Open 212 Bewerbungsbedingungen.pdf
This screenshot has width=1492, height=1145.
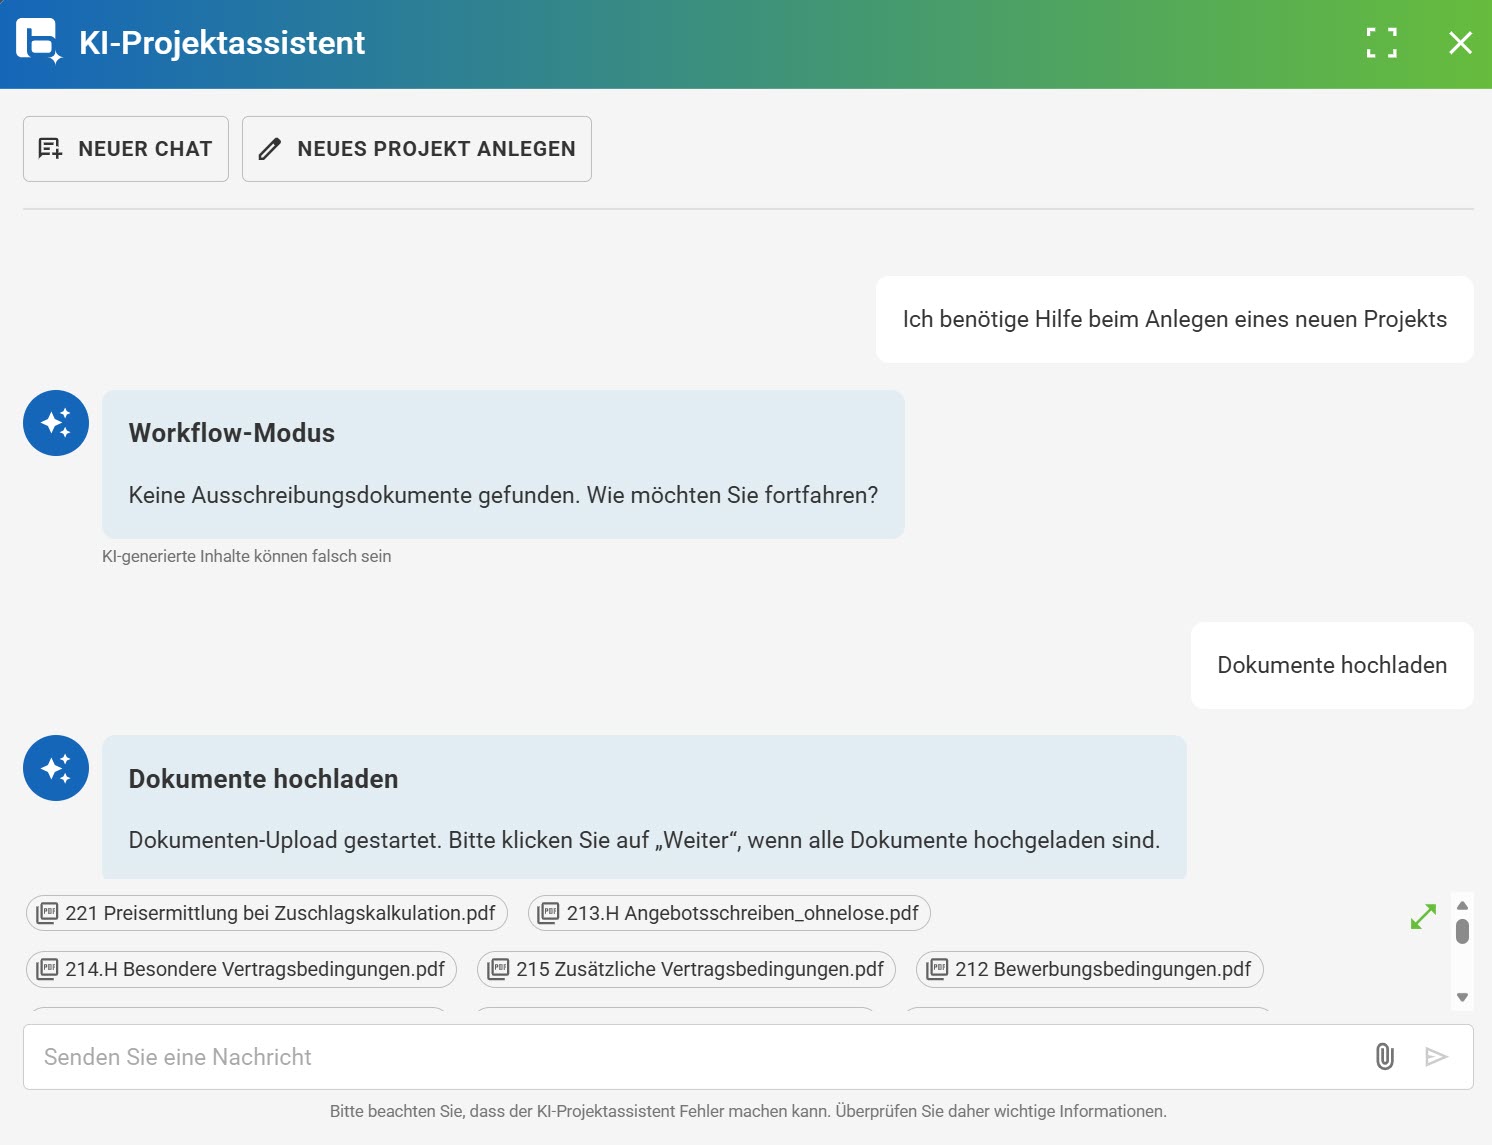[1089, 969]
